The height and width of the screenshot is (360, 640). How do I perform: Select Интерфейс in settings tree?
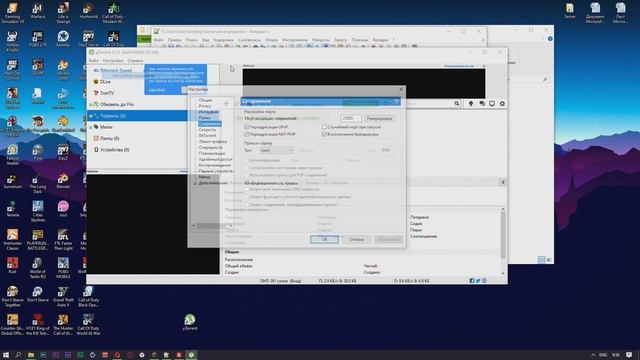(x=209, y=112)
